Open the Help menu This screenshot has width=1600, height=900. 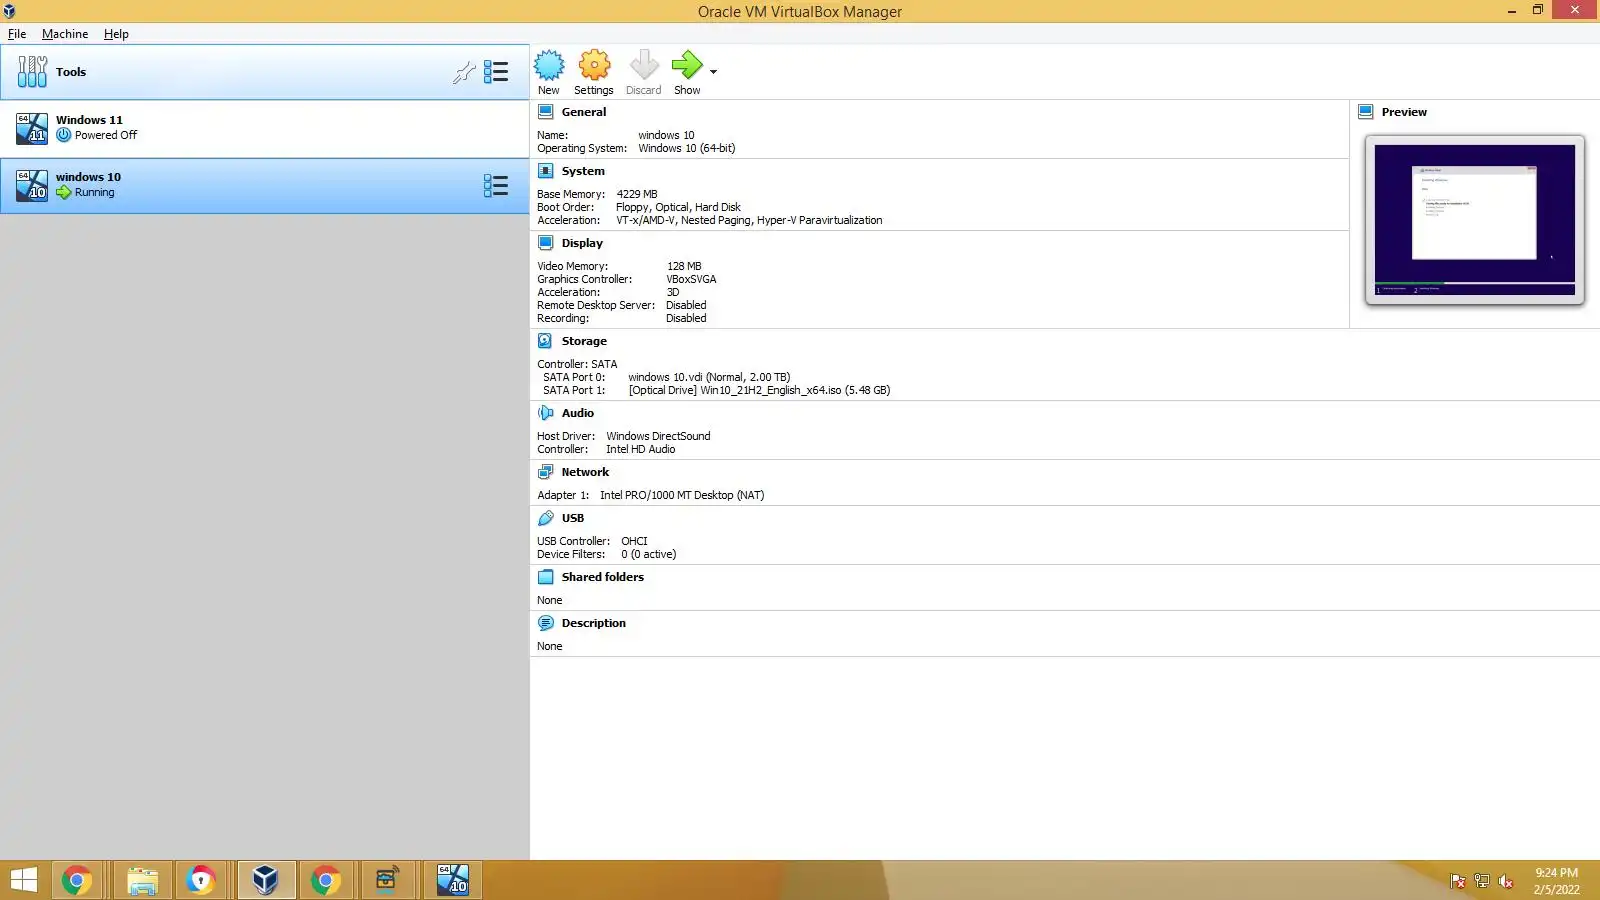pos(116,34)
